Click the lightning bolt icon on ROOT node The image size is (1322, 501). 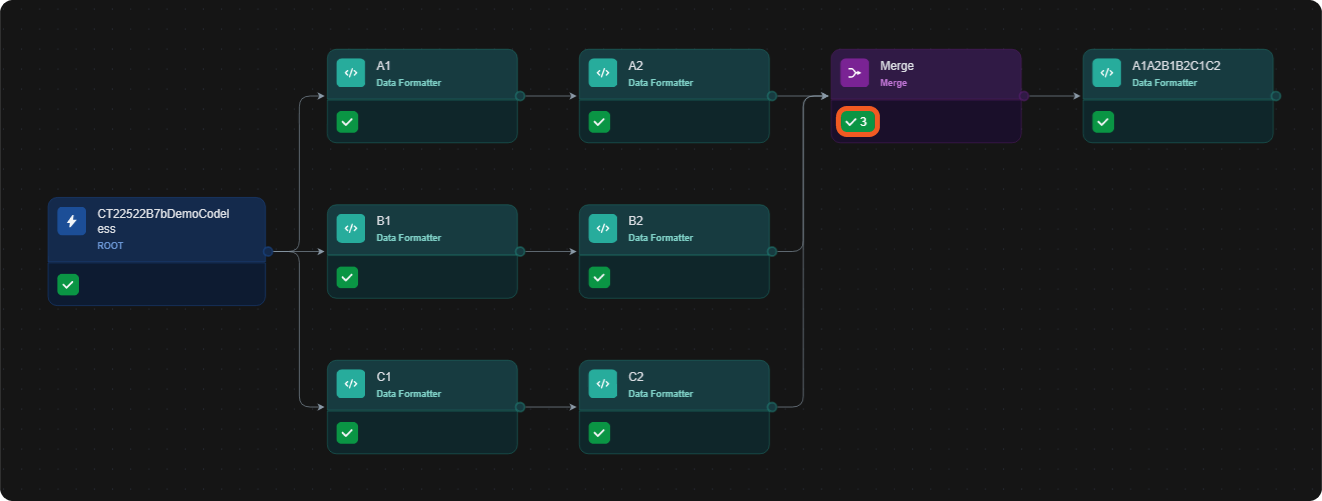tap(72, 221)
